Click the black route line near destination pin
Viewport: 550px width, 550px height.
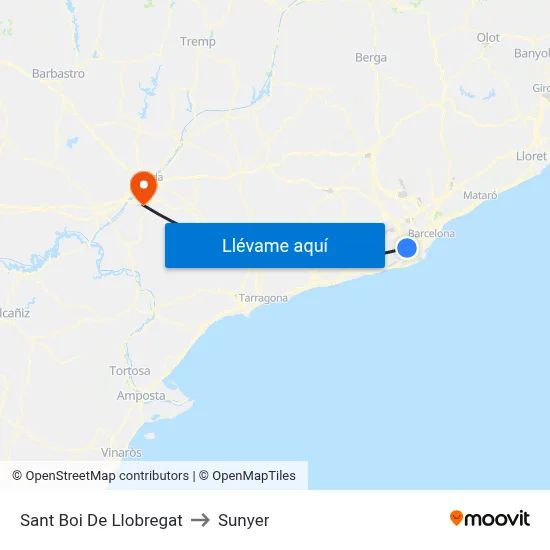pyautogui.click(x=159, y=214)
